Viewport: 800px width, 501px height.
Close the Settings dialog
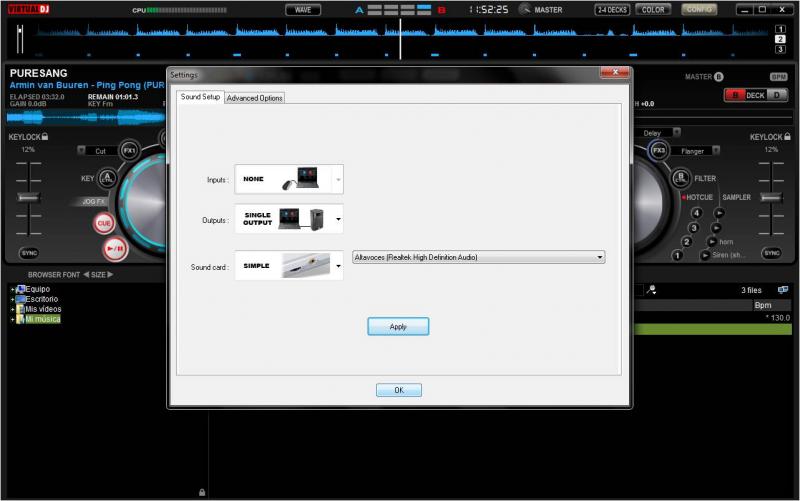(x=615, y=72)
